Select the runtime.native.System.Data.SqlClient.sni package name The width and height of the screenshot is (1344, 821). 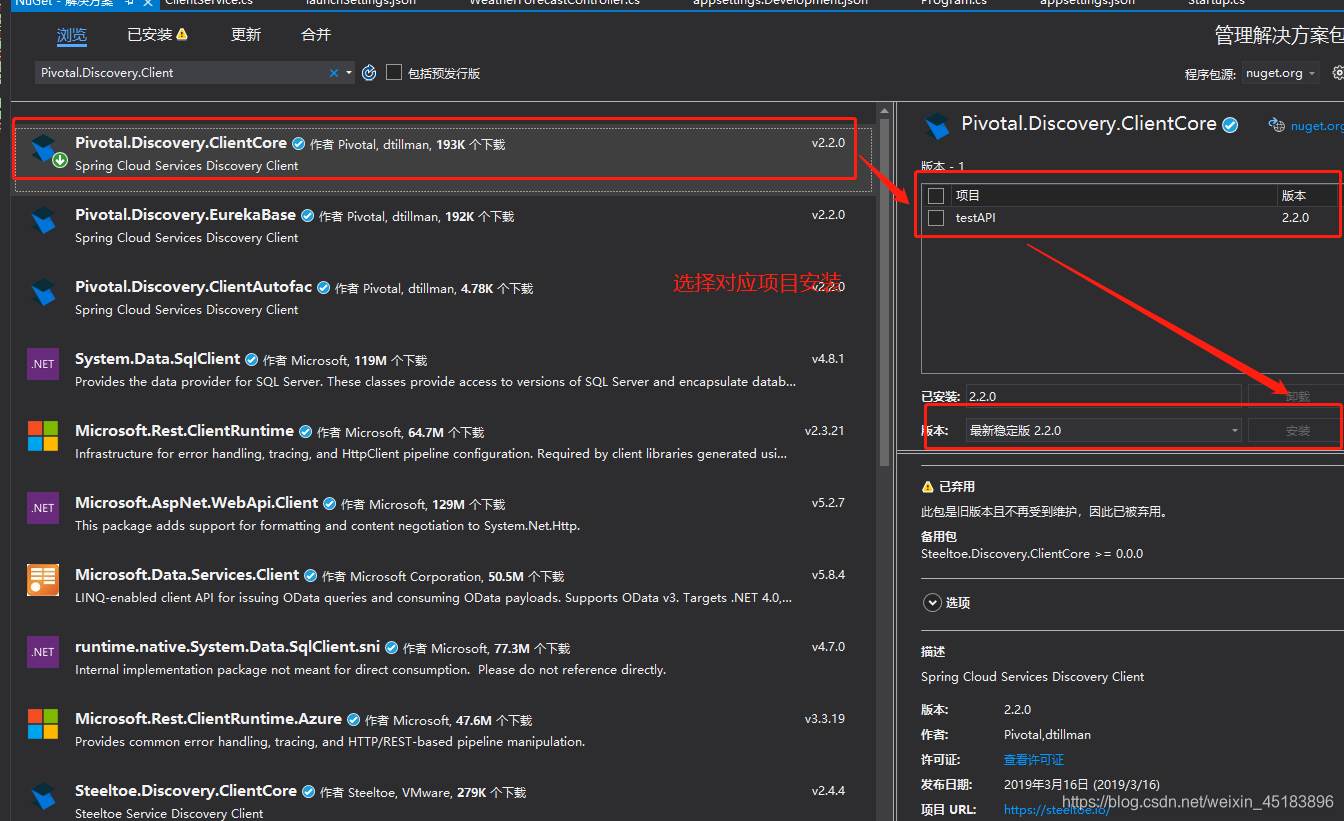click(227, 647)
